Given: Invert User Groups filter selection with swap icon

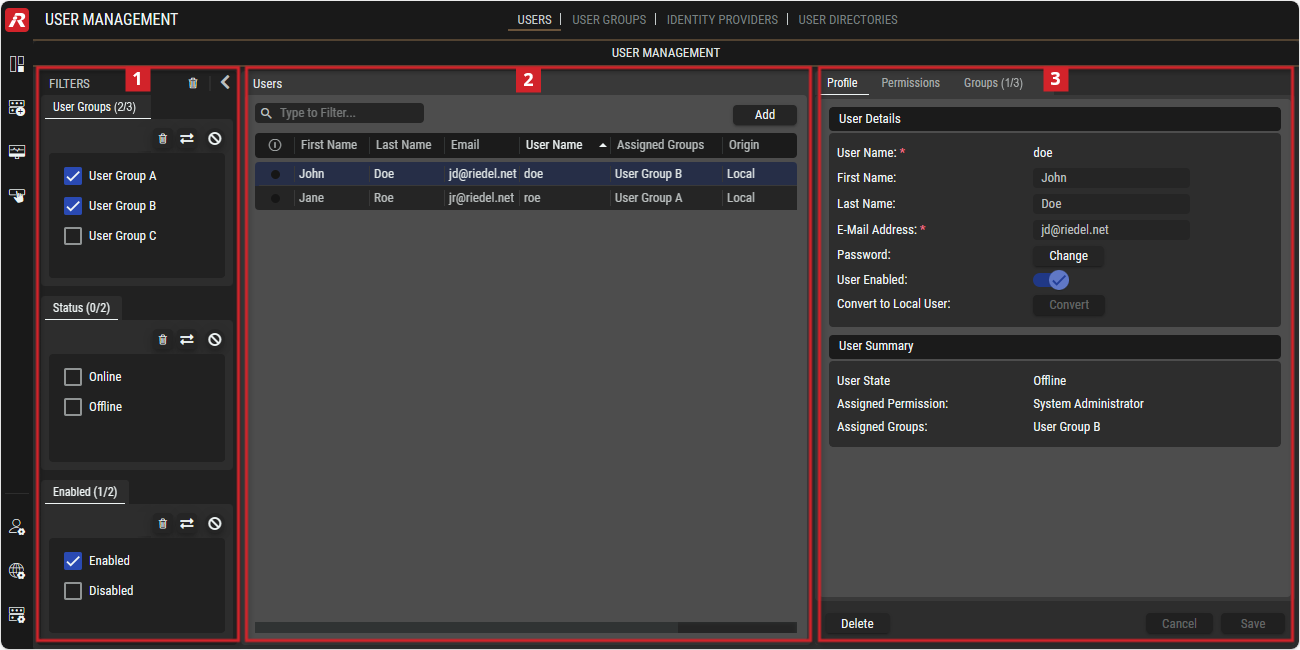Looking at the screenshot, I should coord(187,139).
